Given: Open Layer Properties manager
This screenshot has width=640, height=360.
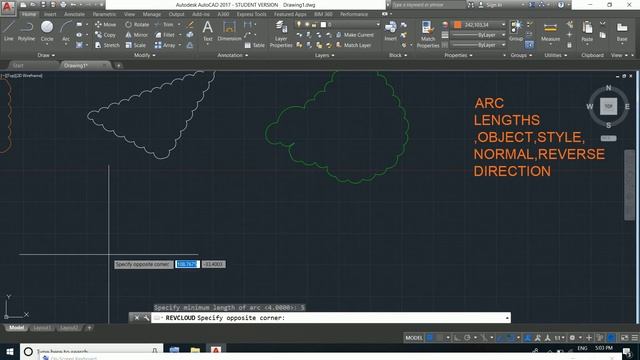Looking at the screenshot, I should (x=281, y=34).
